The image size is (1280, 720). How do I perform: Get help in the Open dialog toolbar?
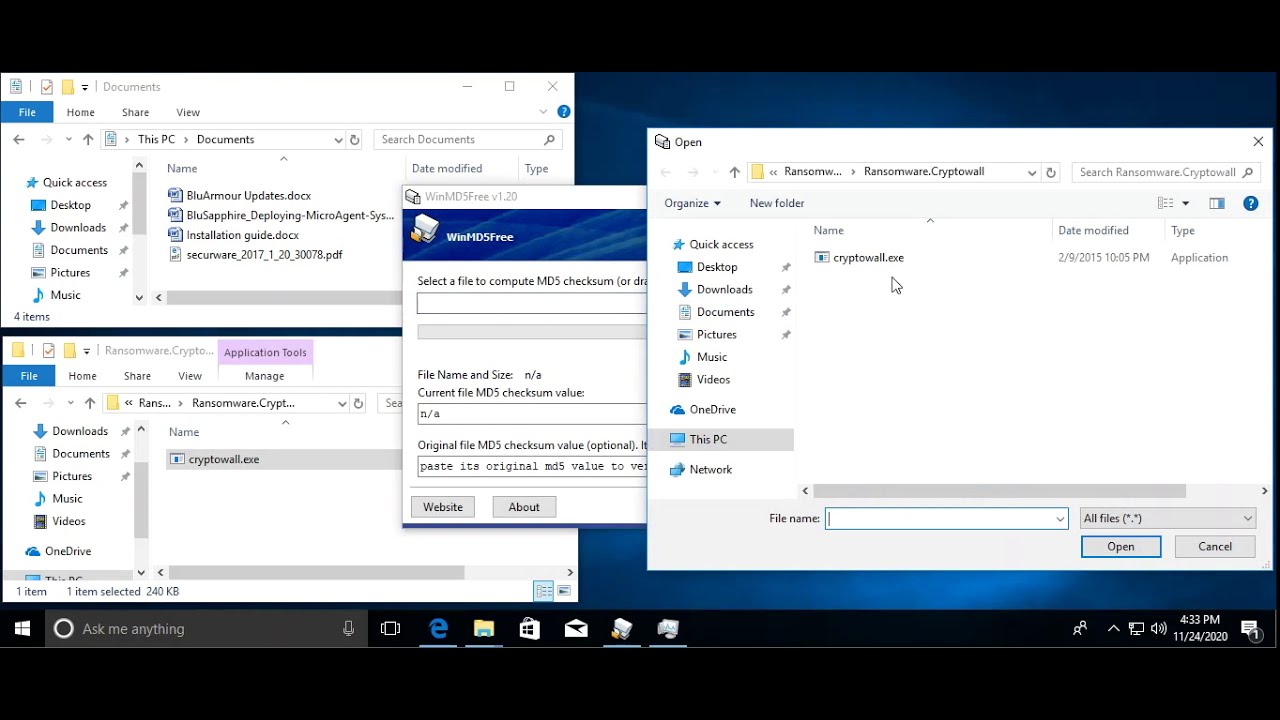pos(1250,203)
